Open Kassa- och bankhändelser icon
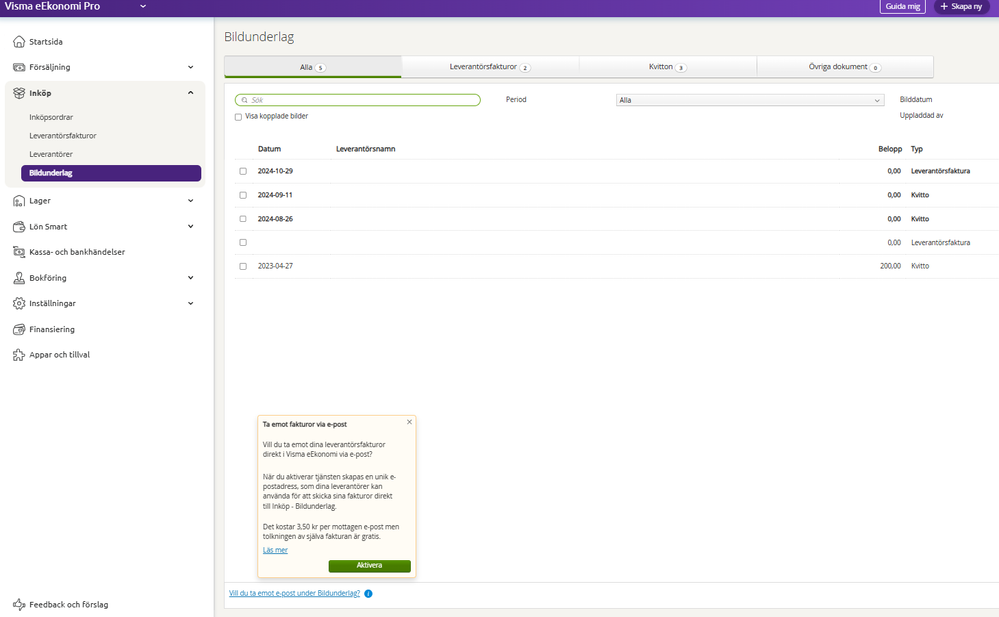The width and height of the screenshot is (999, 617). 19,252
